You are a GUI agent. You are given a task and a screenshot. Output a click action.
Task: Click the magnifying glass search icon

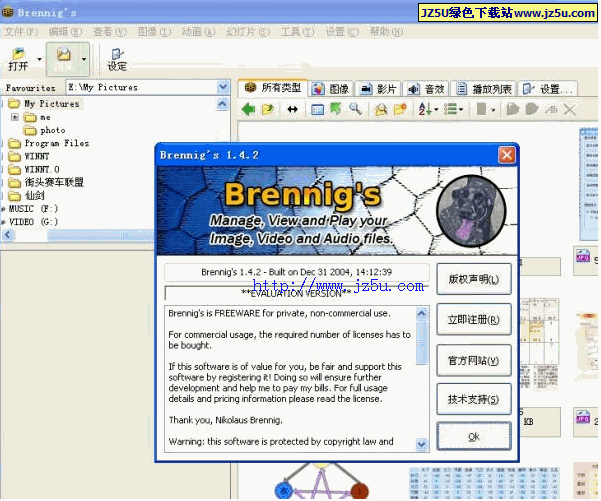356,109
